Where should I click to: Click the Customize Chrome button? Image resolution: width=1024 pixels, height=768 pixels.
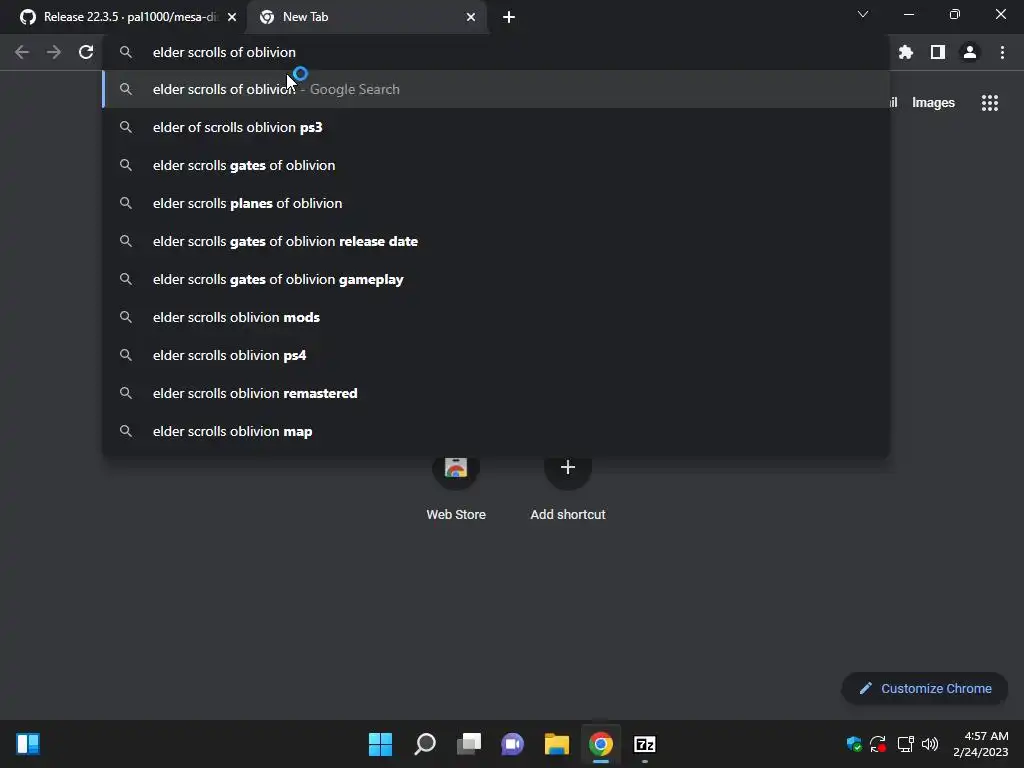pyautogui.click(x=924, y=688)
